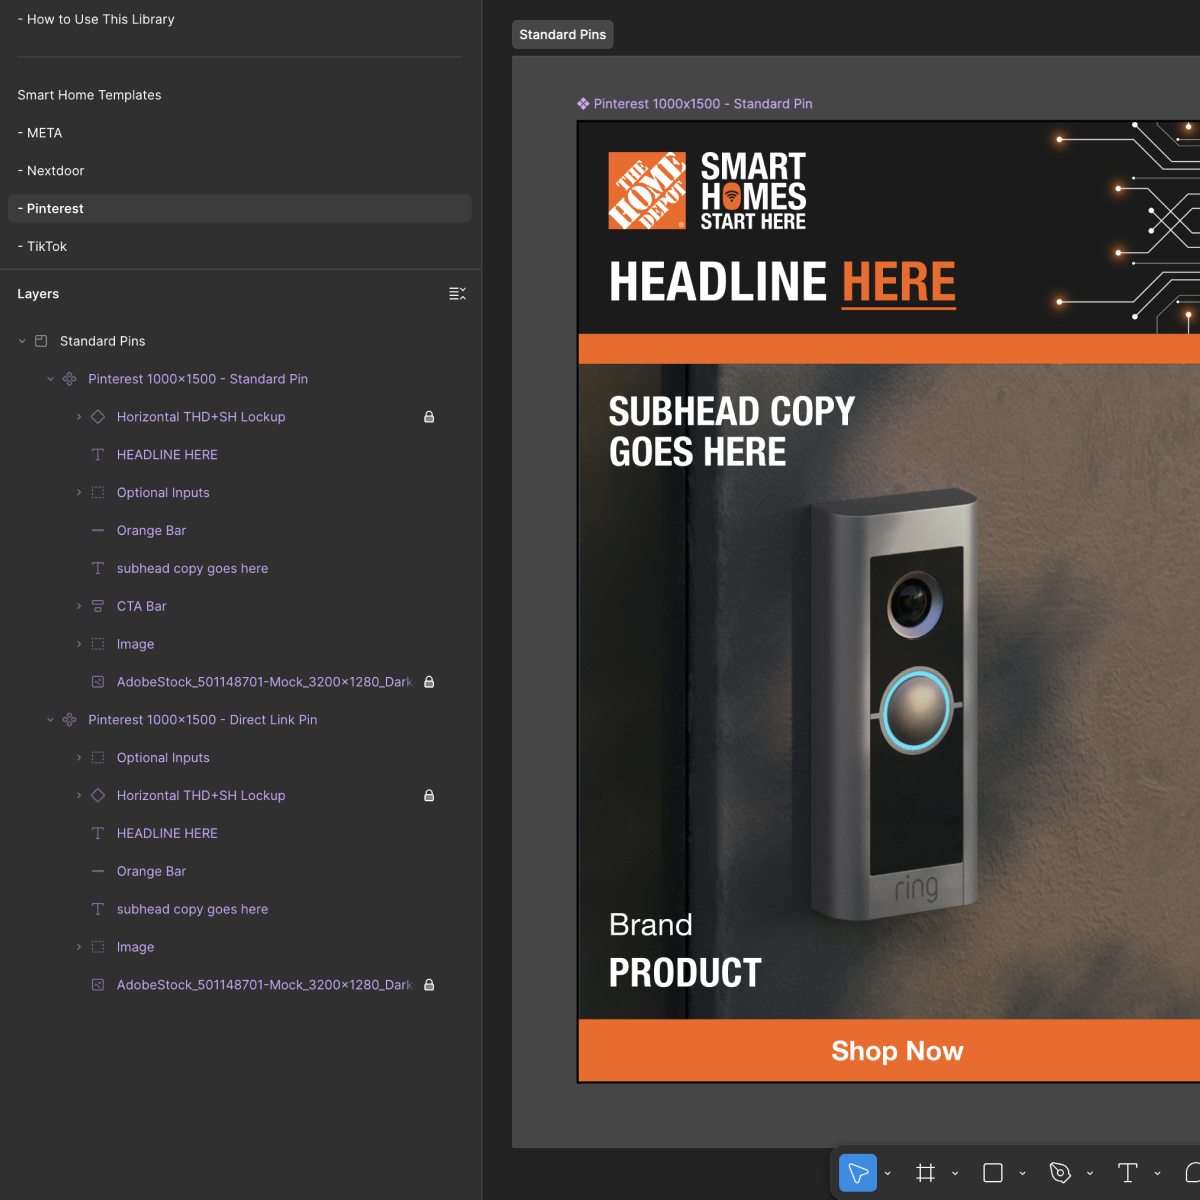
Task: Click the collapse all layers icon
Action: (457, 294)
